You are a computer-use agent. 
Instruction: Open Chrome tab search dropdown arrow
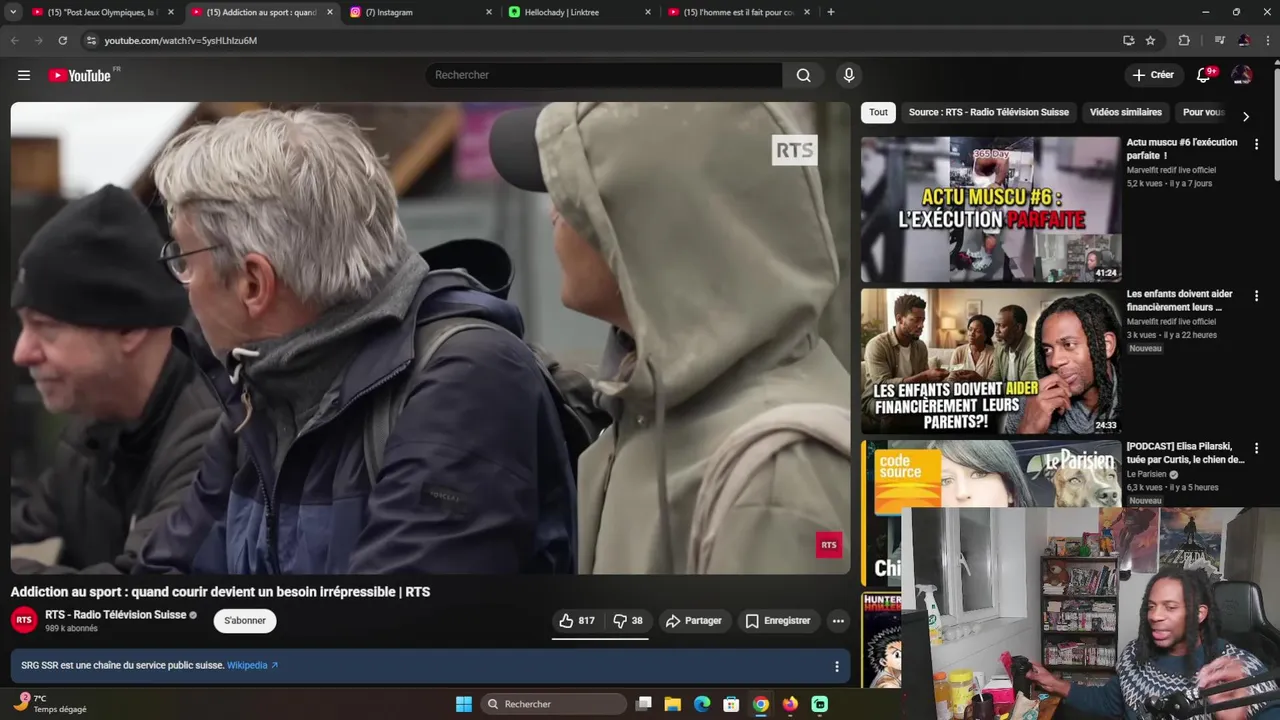pyautogui.click(x=13, y=12)
